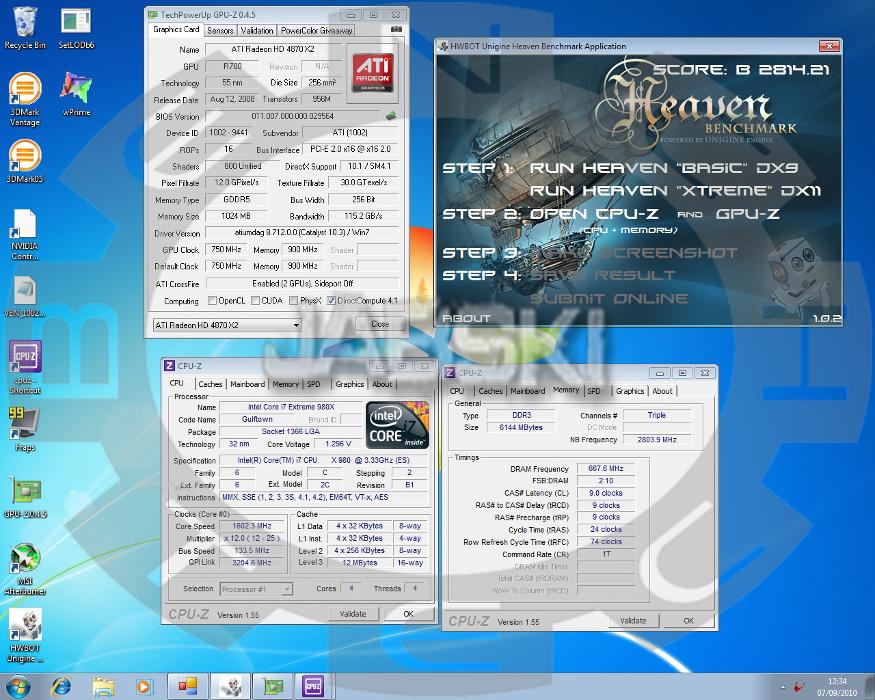Click the NB Frequency value 2803.9 MHz
Viewport: 875px width, 700px height.
[x=657, y=439]
